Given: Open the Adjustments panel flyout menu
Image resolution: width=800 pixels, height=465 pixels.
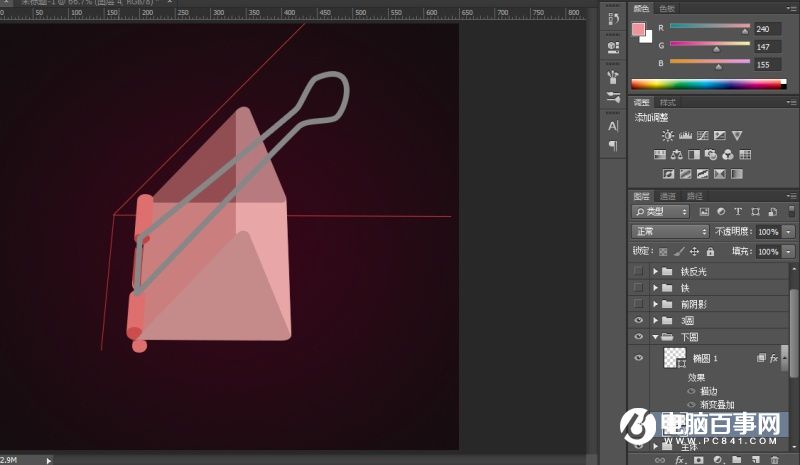Looking at the screenshot, I should pos(791,103).
